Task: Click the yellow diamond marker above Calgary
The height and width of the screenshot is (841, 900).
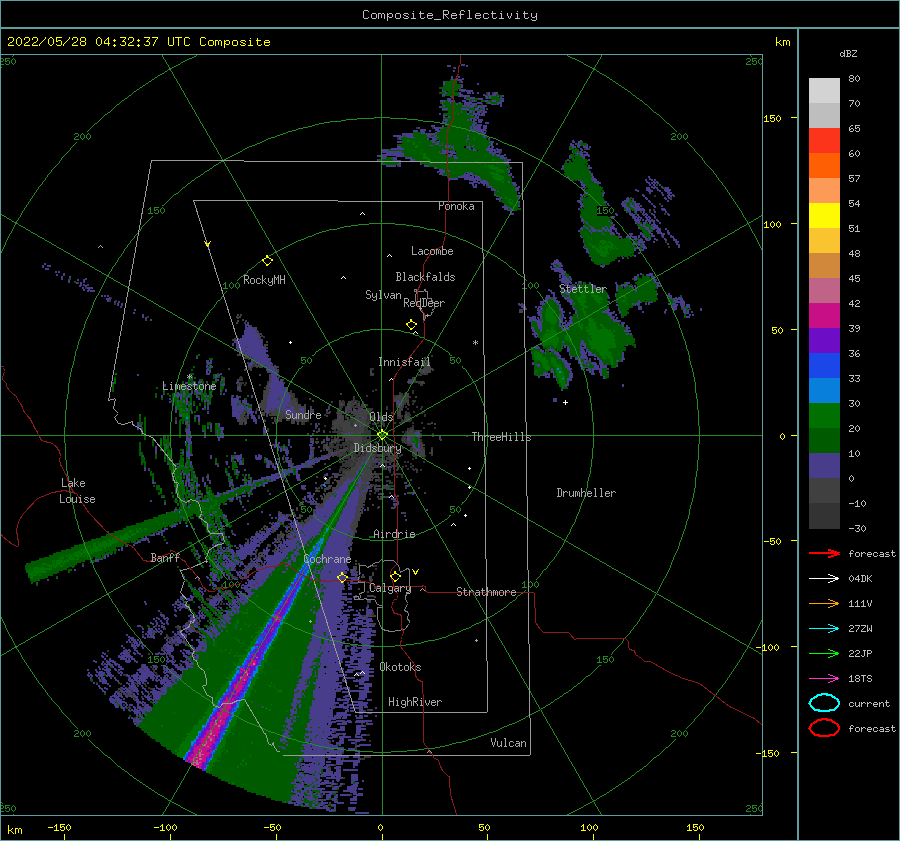Action: click(395, 576)
